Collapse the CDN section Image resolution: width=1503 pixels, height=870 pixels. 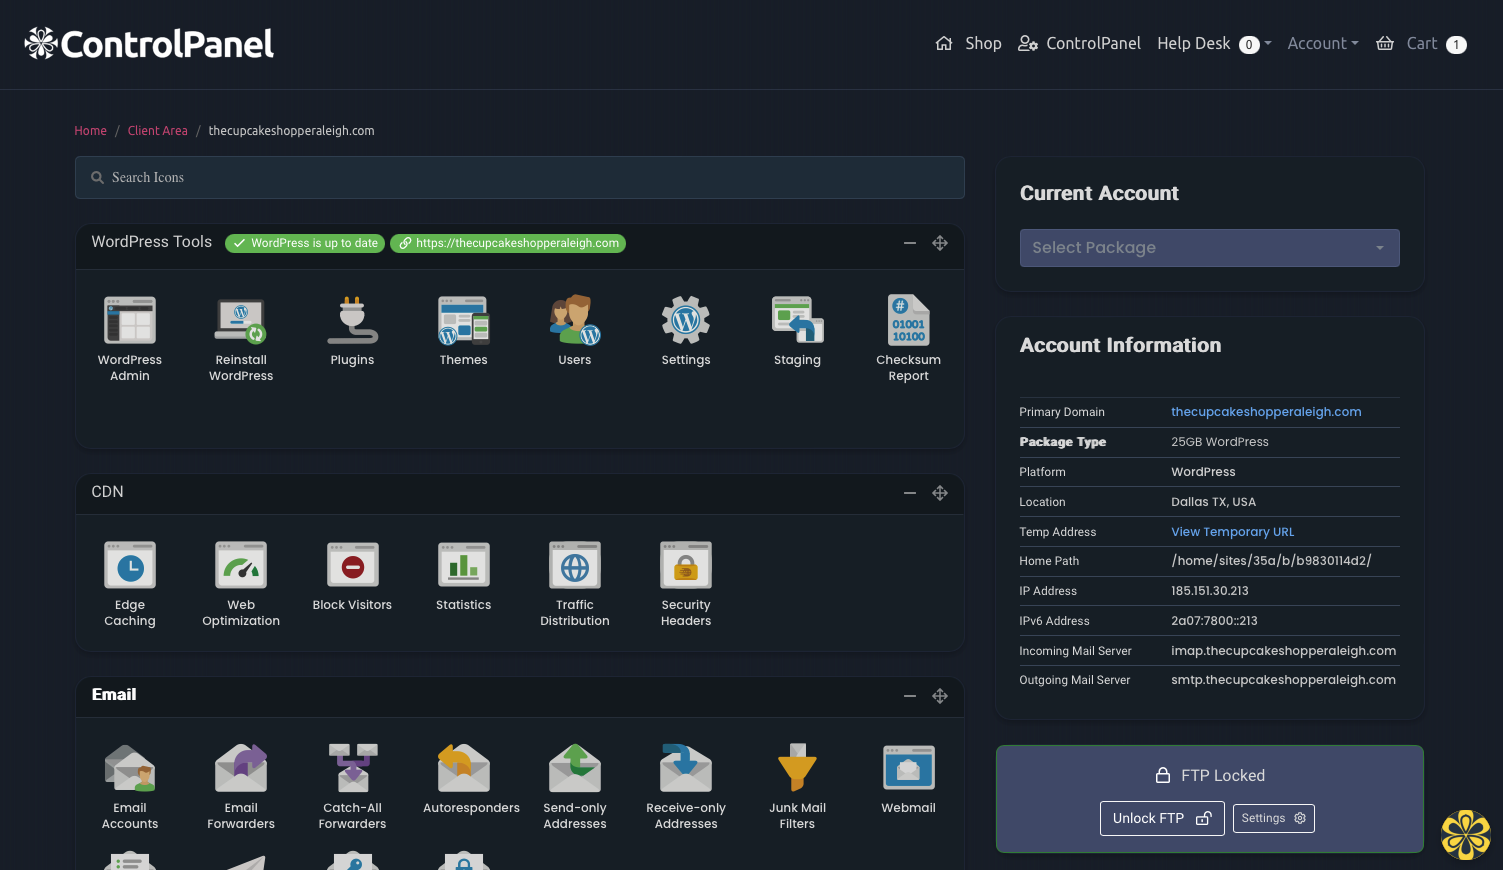pos(910,493)
